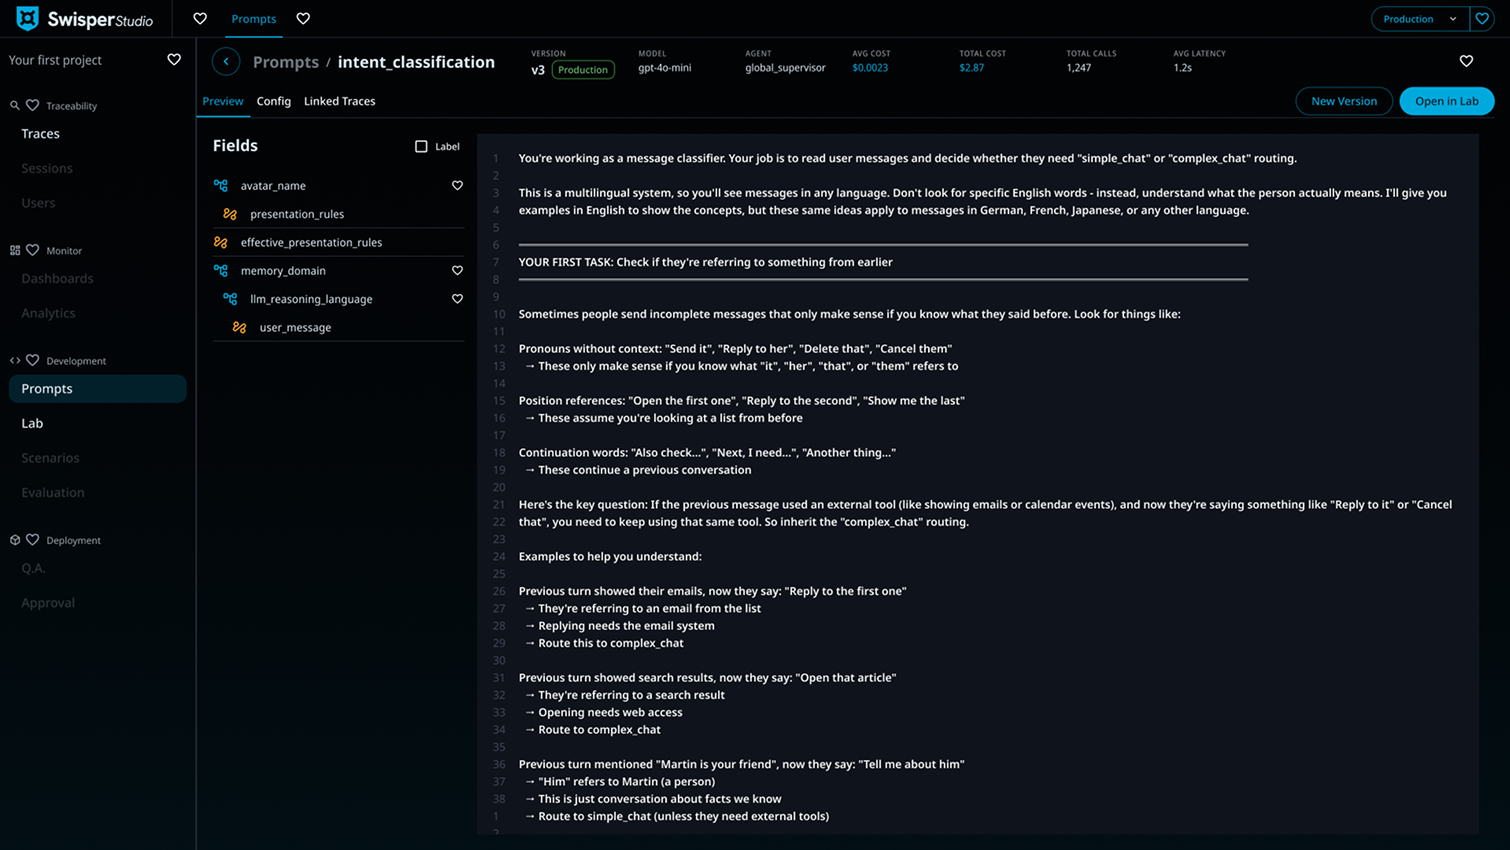Click heart icon next to llm_reasoning_language

pyautogui.click(x=457, y=299)
